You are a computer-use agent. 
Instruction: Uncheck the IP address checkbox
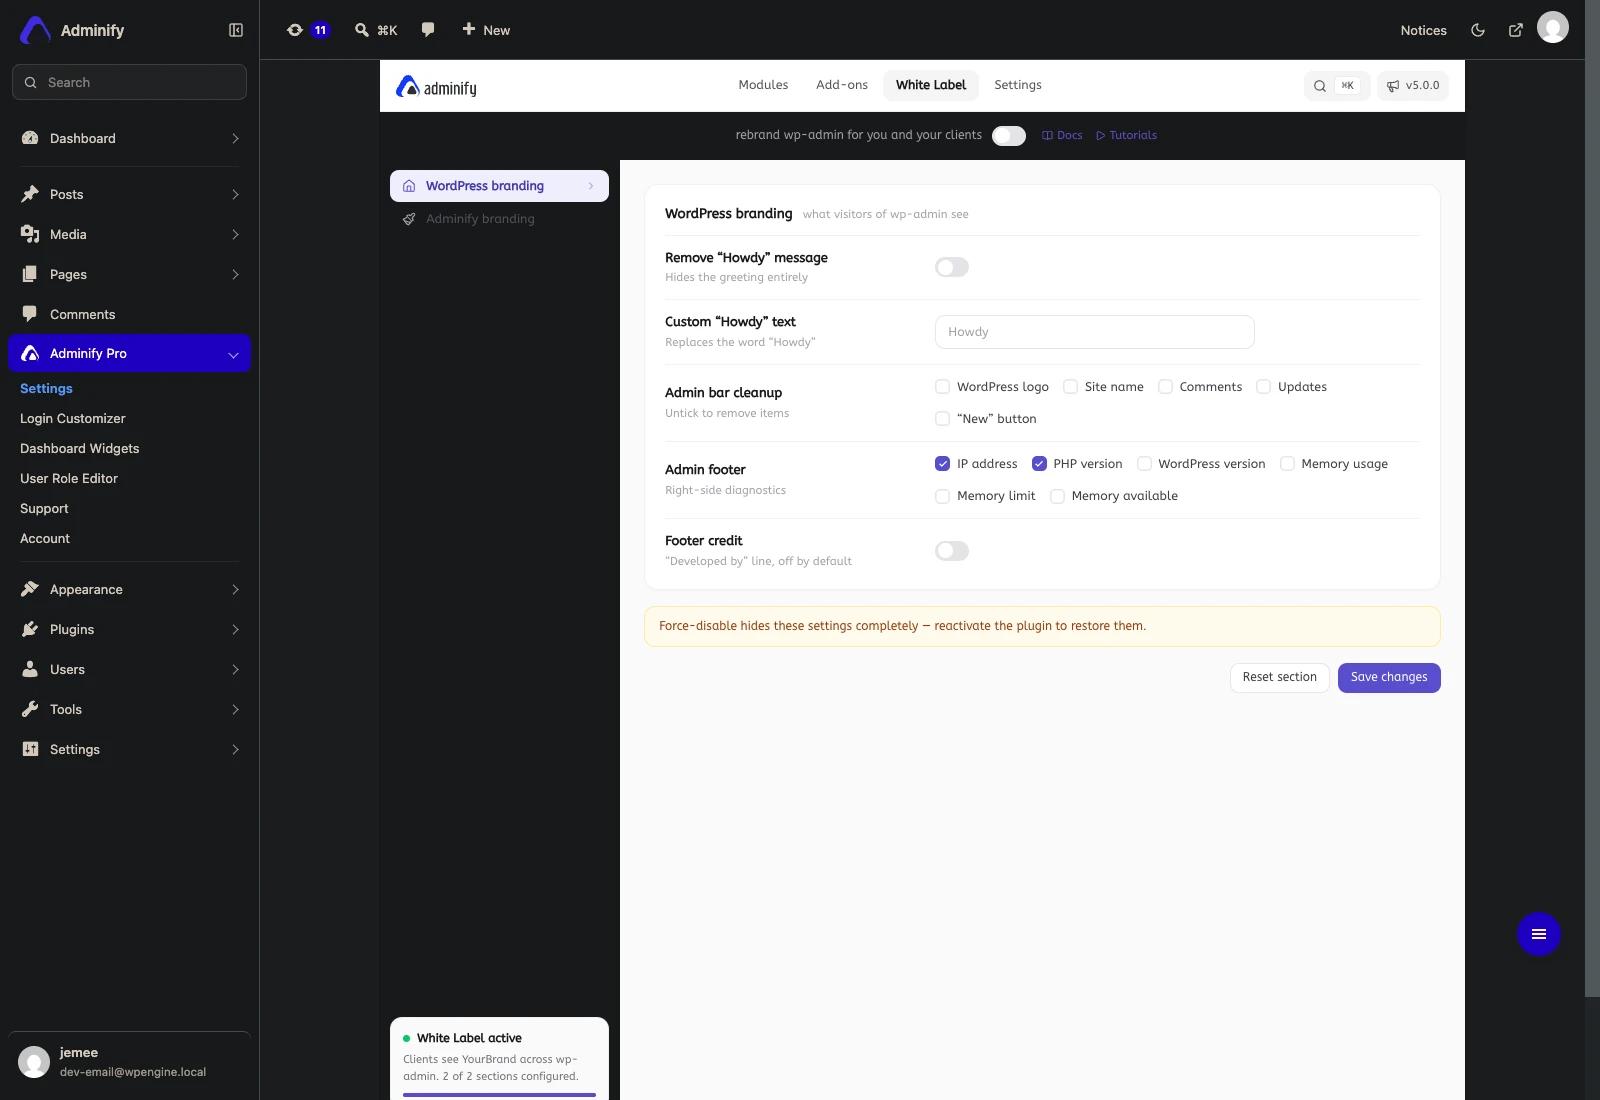pyautogui.click(x=942, y=464)
